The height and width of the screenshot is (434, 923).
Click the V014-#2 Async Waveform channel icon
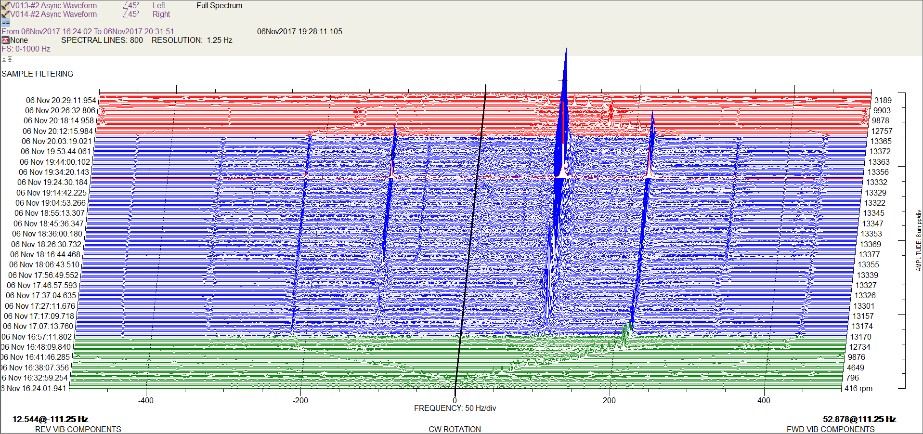pos(3,14)
